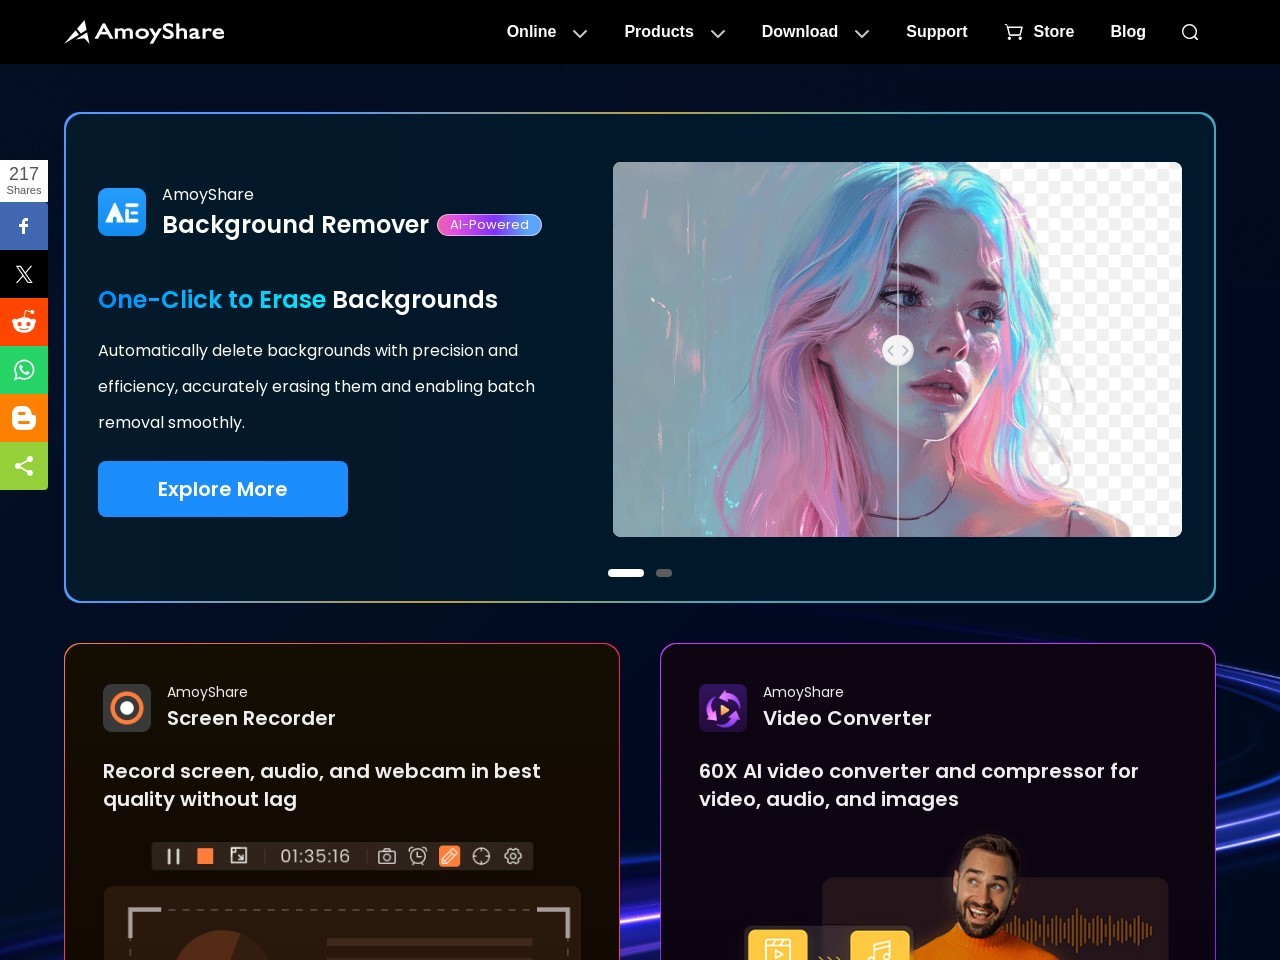Click orange stop icon in recorder toolbar

[x=205, y=856]
